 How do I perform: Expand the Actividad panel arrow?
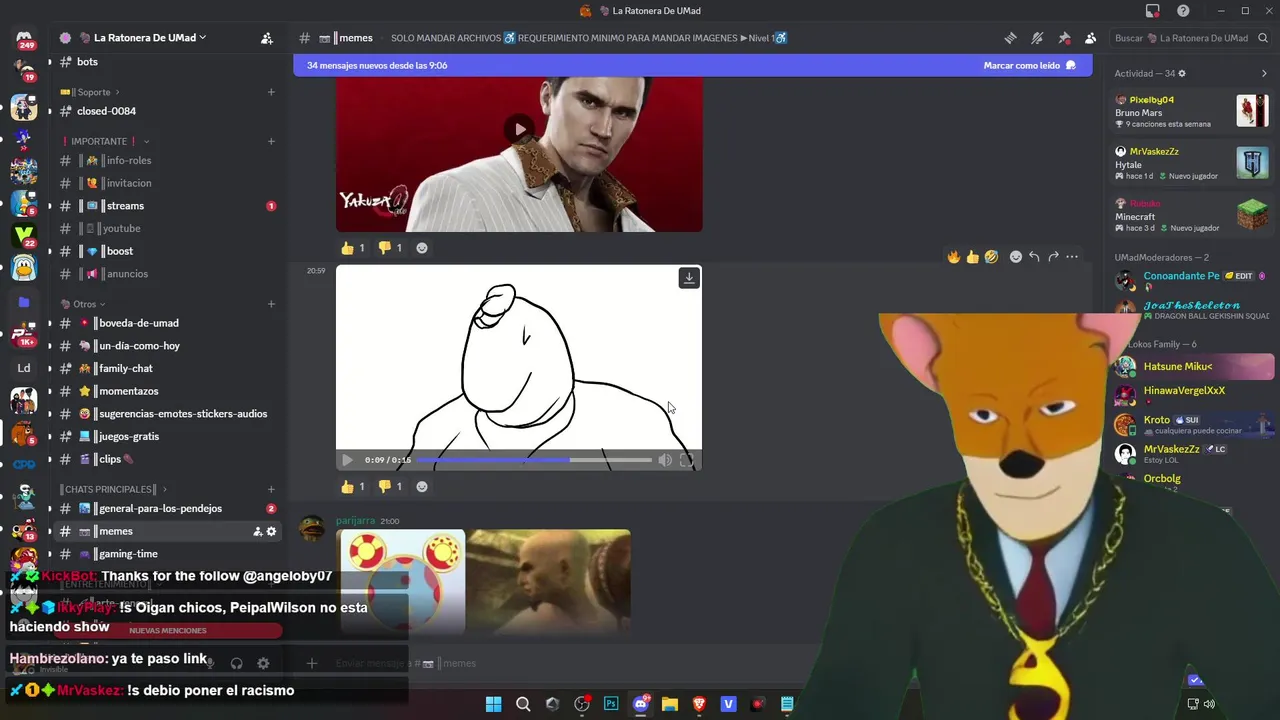[1264, 73]
